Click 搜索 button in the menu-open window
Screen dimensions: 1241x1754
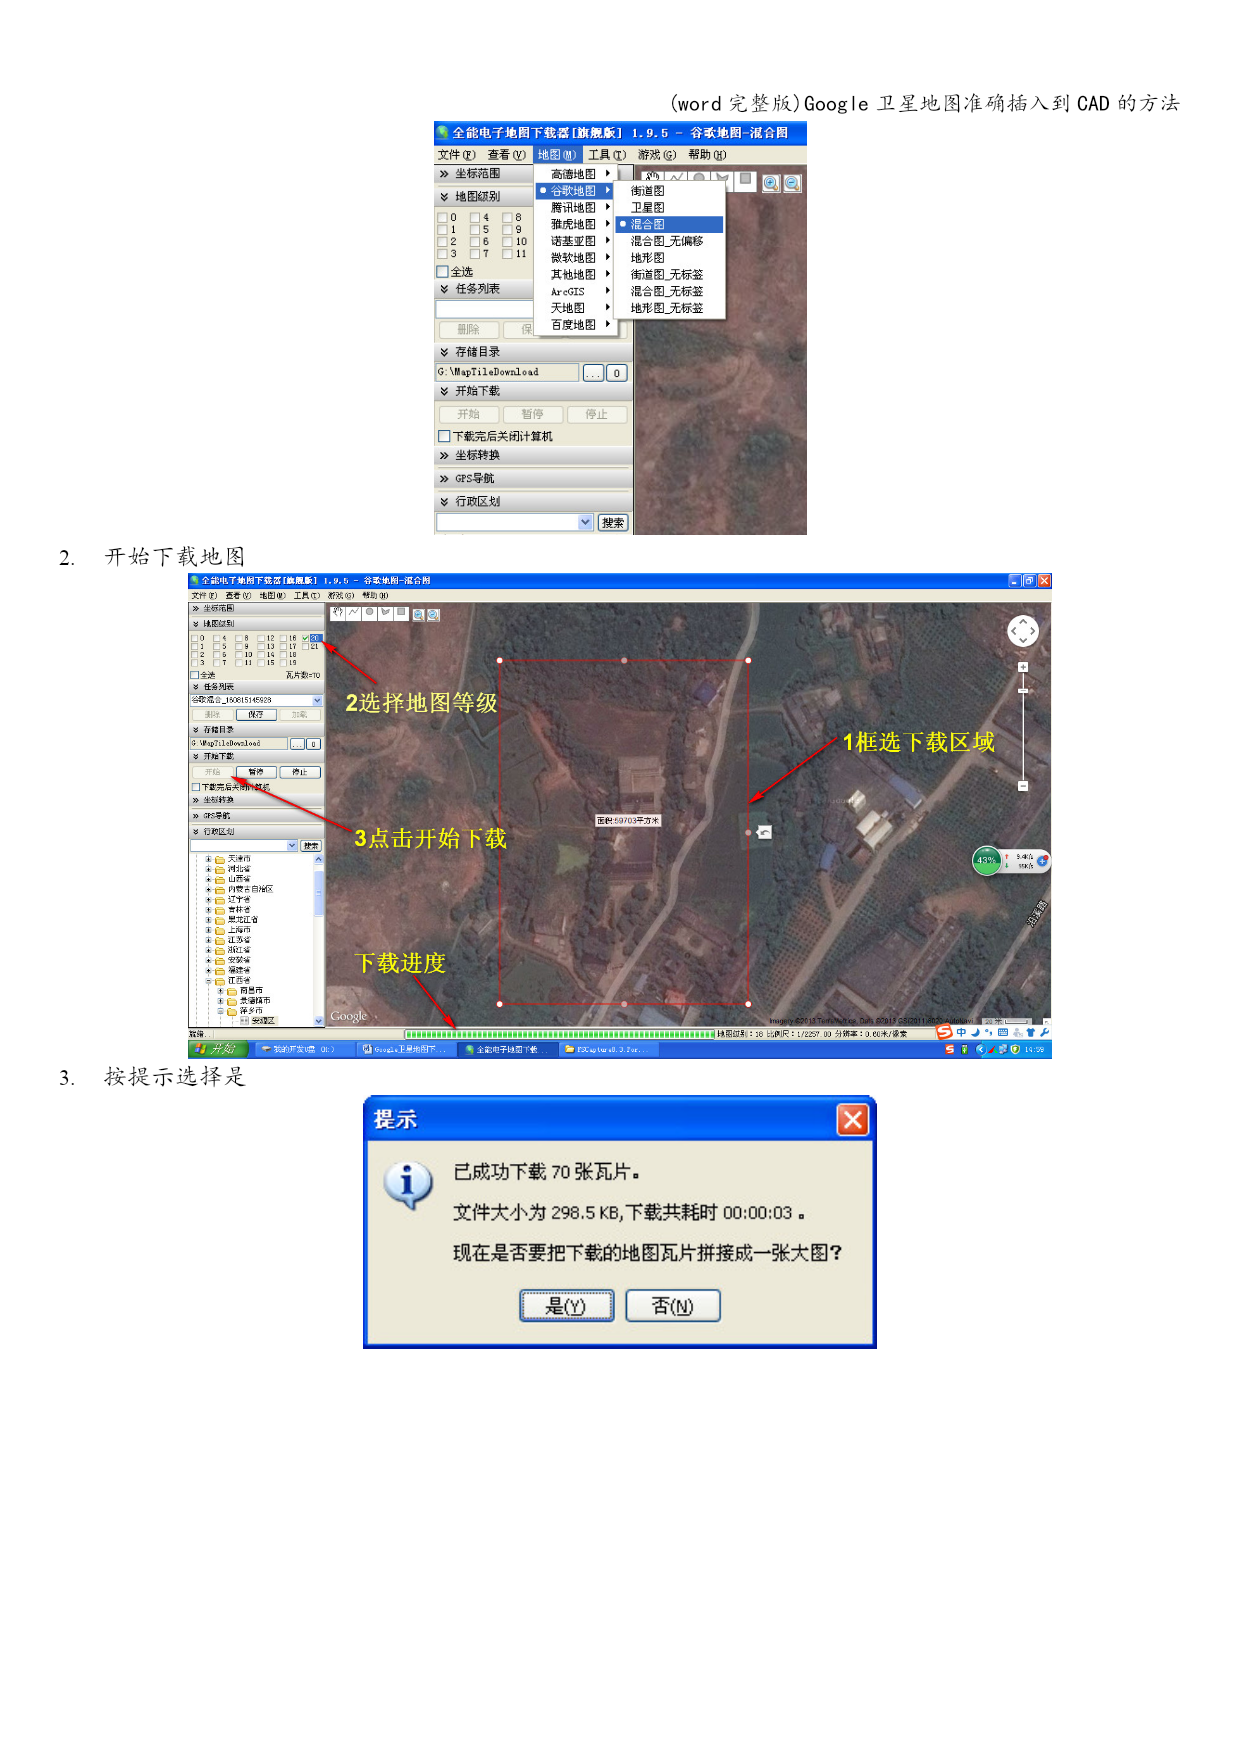tap(613, 522)
